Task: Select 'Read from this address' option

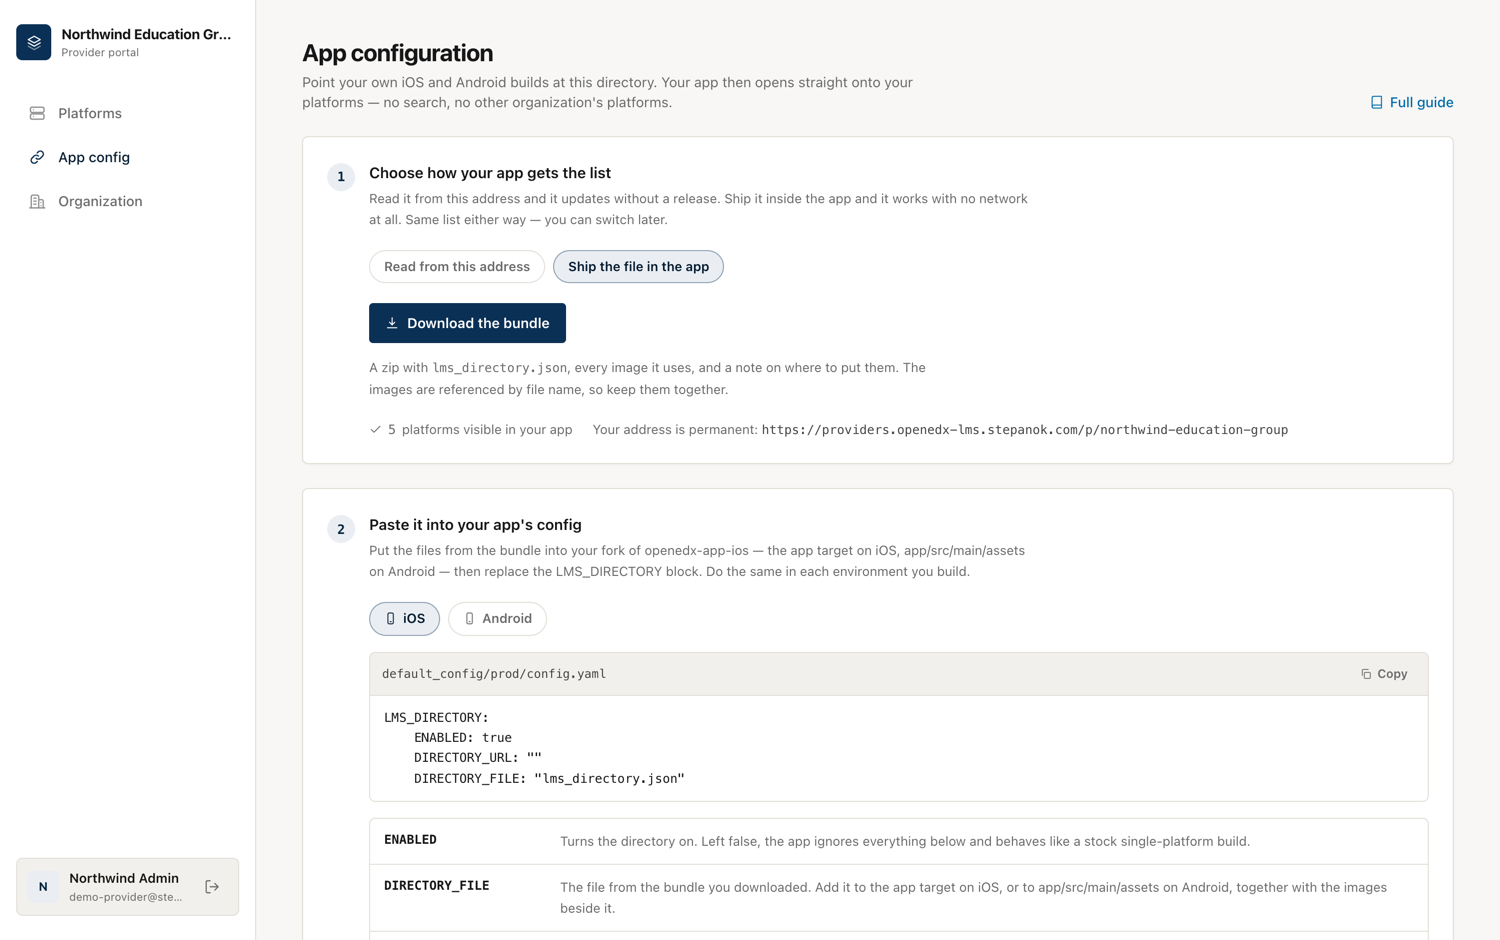Action: click(x=457, y=267)
